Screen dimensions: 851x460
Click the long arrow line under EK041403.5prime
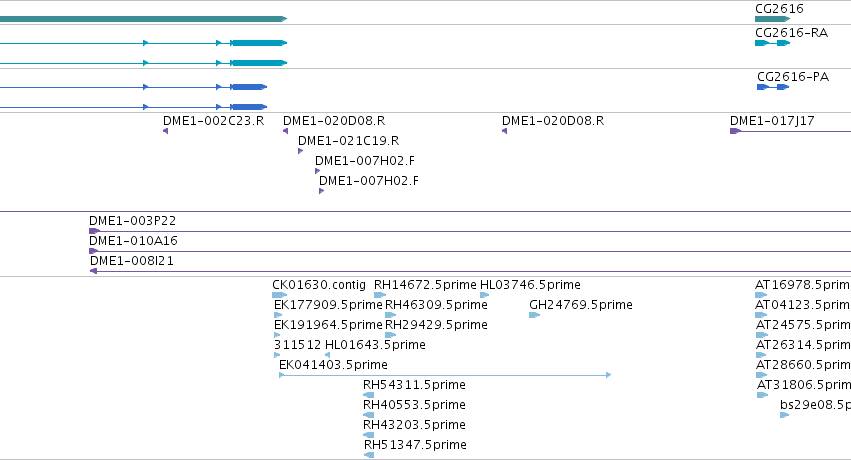(x=445, y=375)
